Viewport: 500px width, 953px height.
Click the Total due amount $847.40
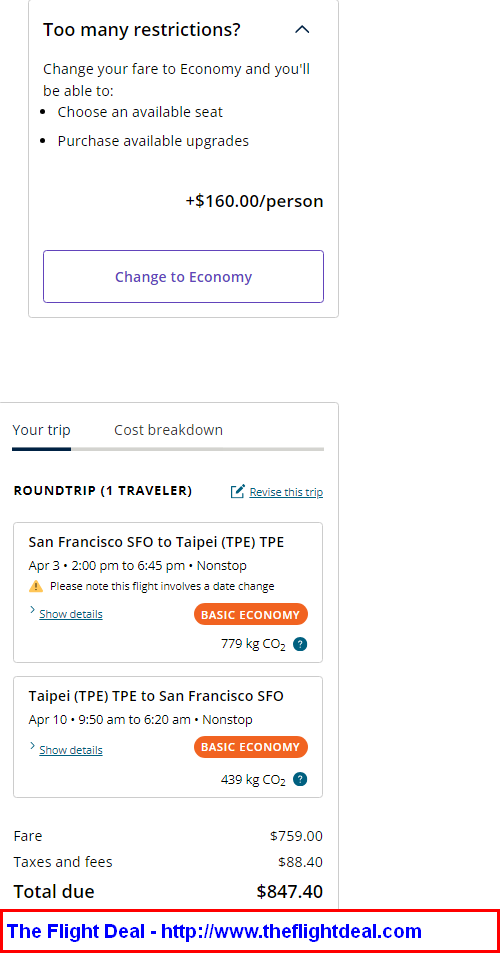pos(290,892)
